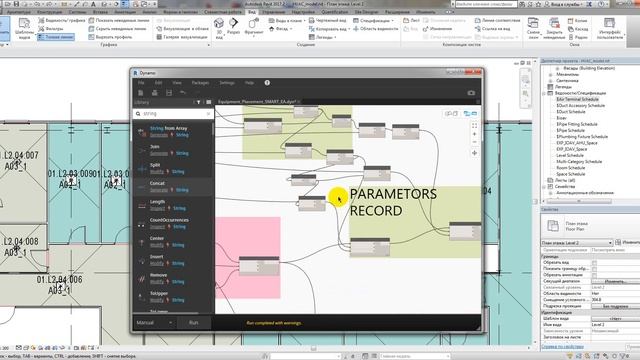
Task: Toggle Thin Lines in Graphics panel
Action: pos(56,37)
